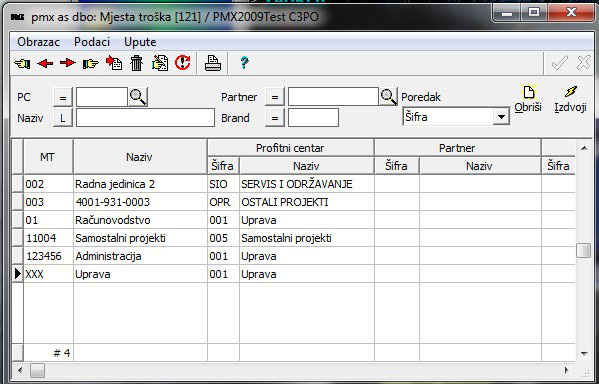Select cell '4001-931-0003'
599x384 pixels.
click(140, 202)
